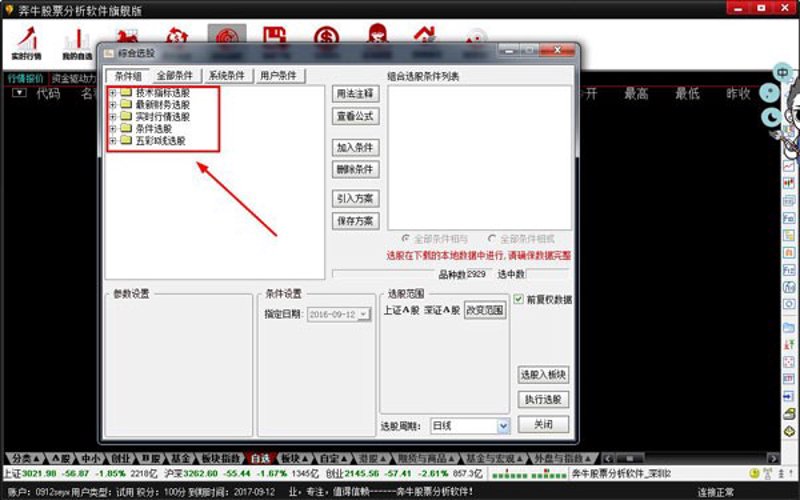This screenshot has height=500, width=800.
Task: Toggle the 前复权数据 checkbox
Action: coord(518,299)
